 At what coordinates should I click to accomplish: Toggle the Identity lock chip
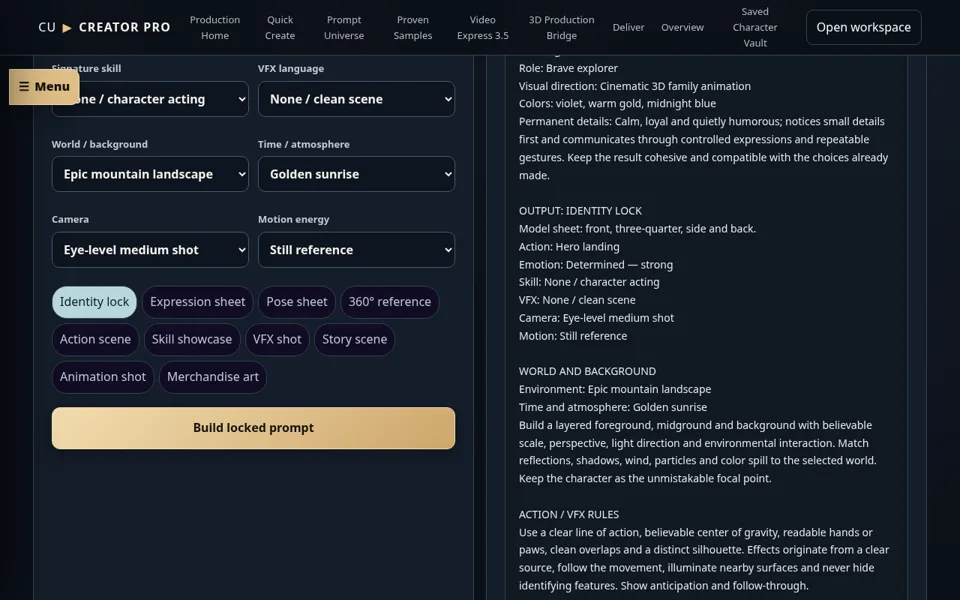94,302
